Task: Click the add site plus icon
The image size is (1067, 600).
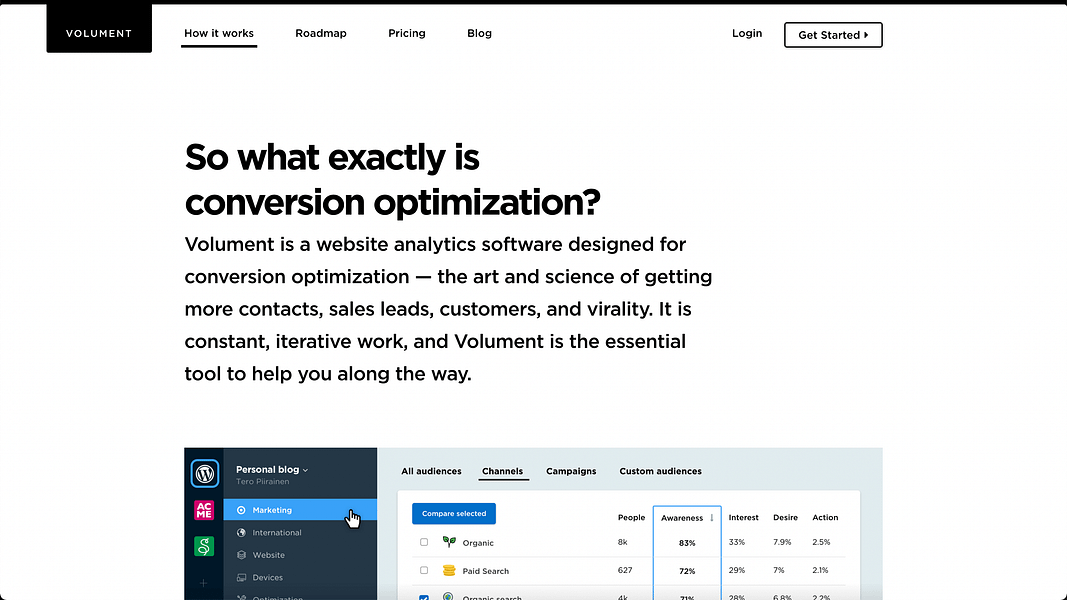Action: click(203, 583)
